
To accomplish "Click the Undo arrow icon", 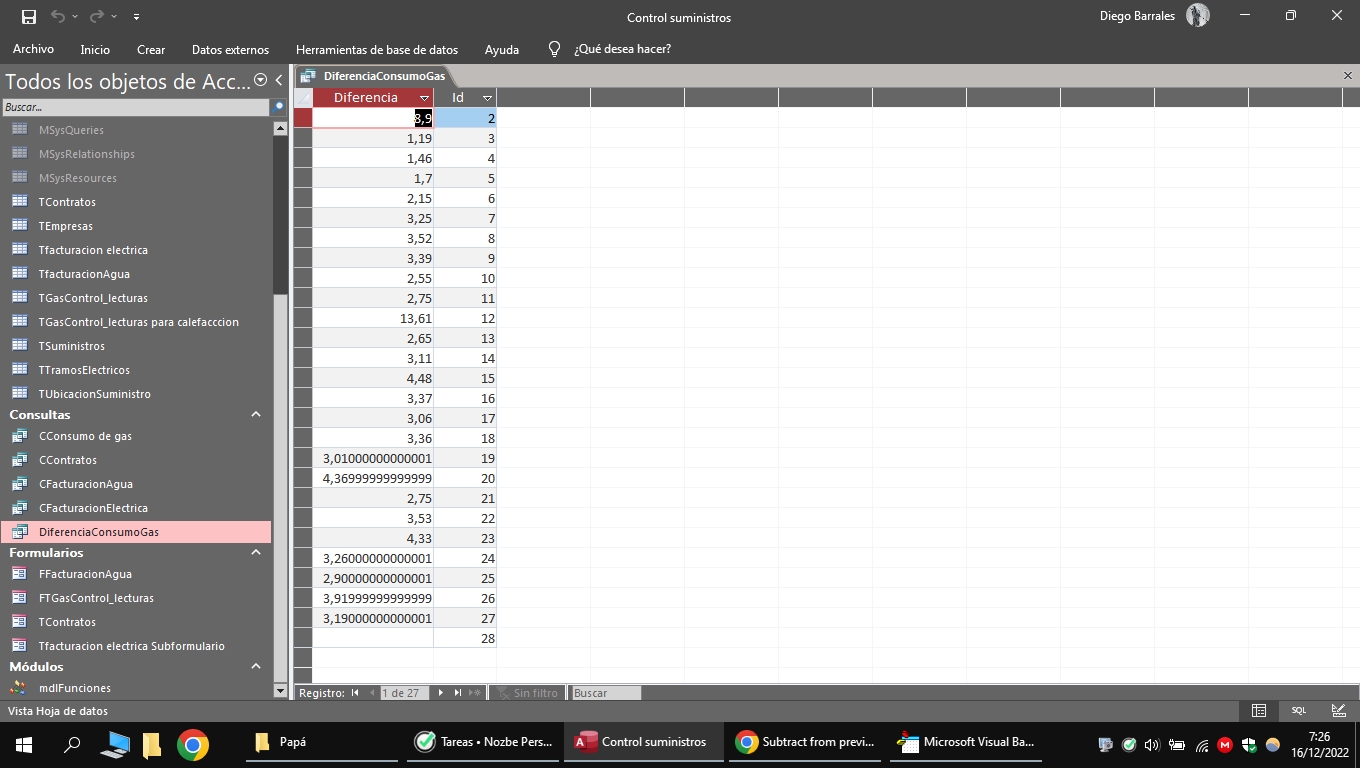I will (58, 17).
